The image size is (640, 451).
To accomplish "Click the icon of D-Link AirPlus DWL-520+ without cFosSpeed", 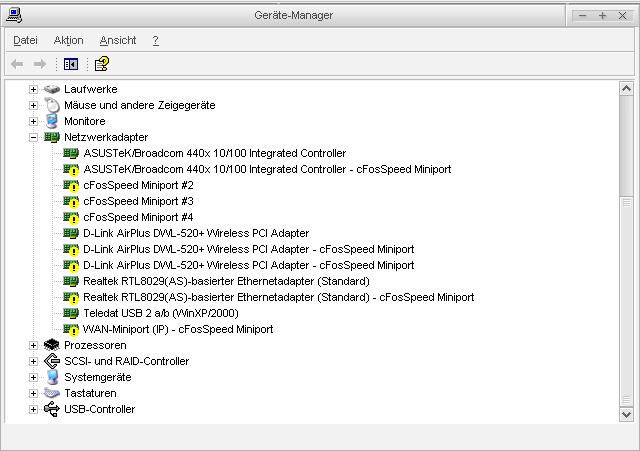I will (x=71, y=233).
